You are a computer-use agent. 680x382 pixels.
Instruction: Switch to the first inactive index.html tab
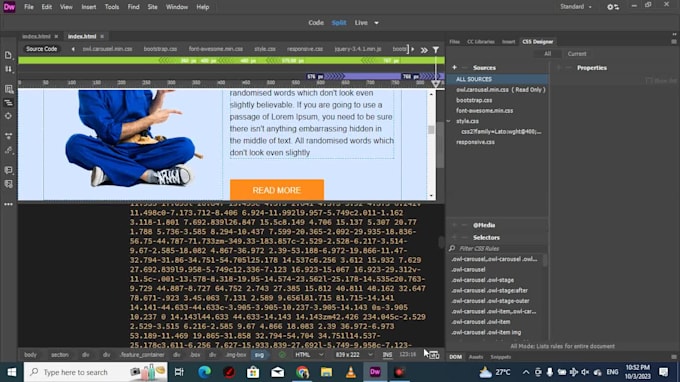(x=36, y=36)
